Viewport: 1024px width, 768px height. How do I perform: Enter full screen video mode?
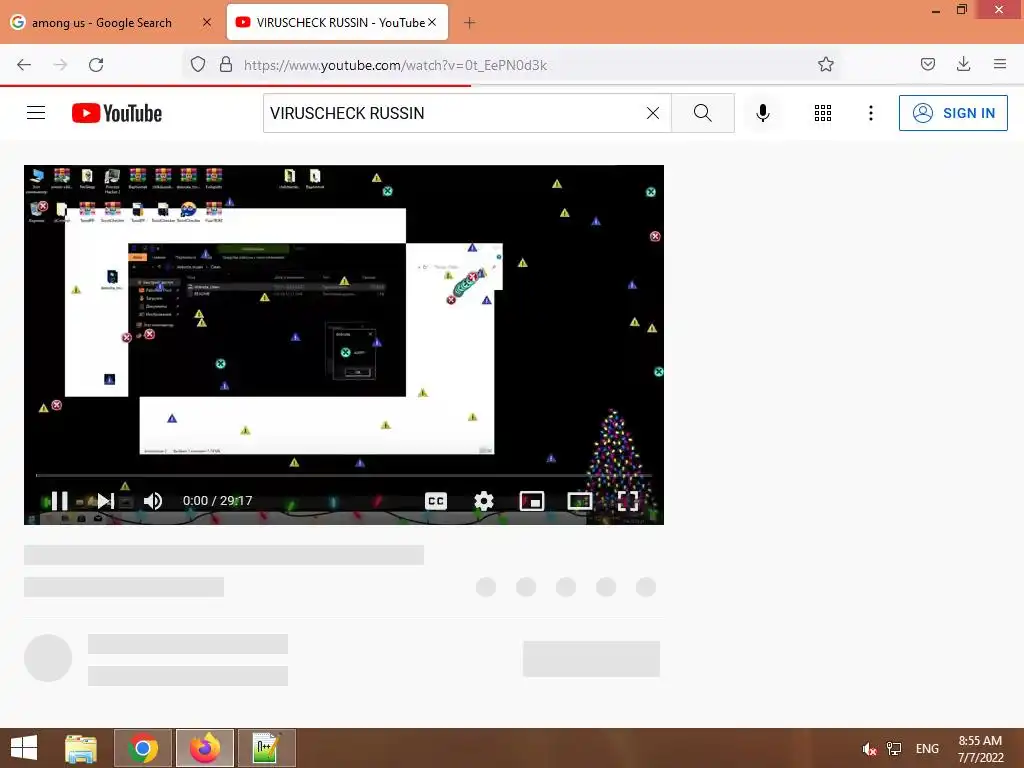click(x=628, y=501)
